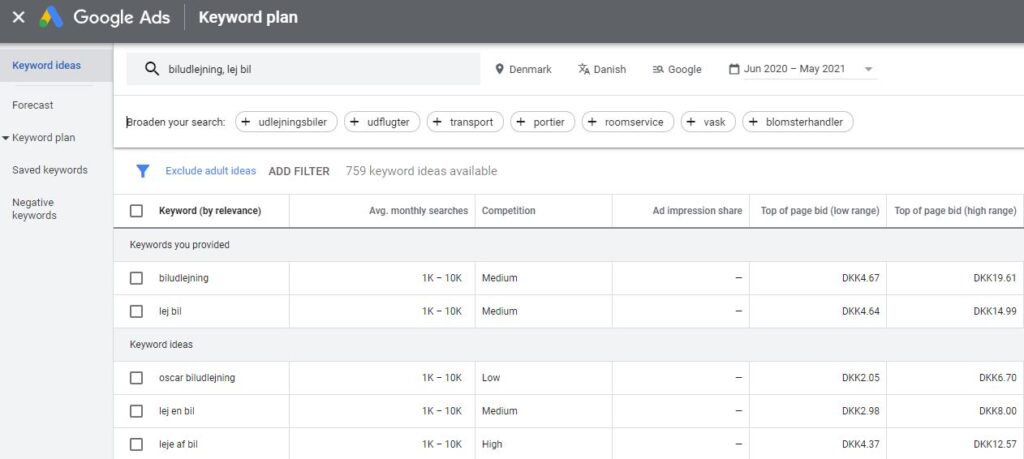Click keyword text oscar biludlejning
1024x459 pixels.
tap(197, 378)
